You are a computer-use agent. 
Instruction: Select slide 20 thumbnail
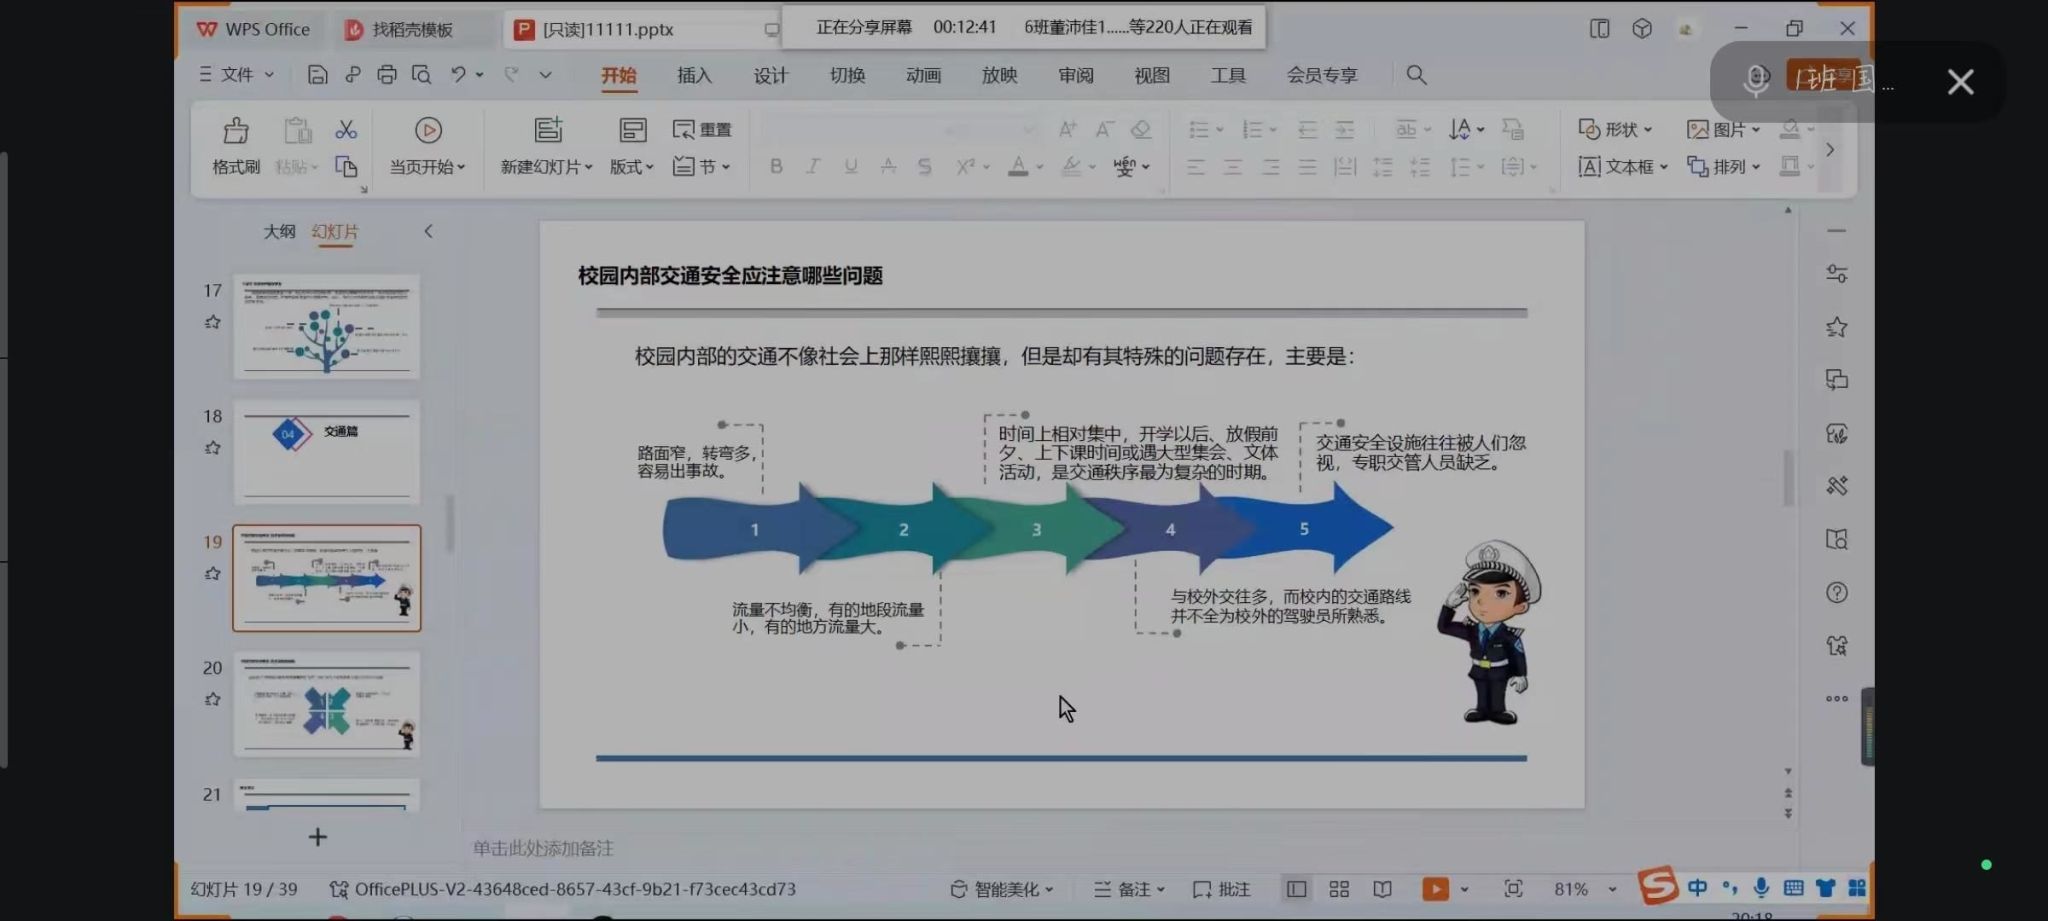[327, 704]
